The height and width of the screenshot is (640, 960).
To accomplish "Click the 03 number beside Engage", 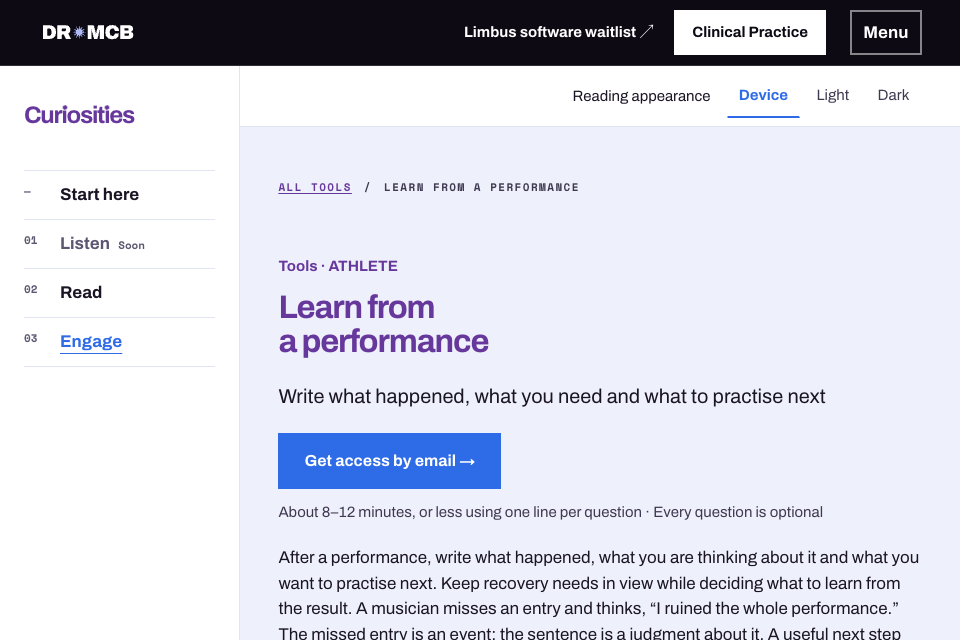I will click(31, 339).
